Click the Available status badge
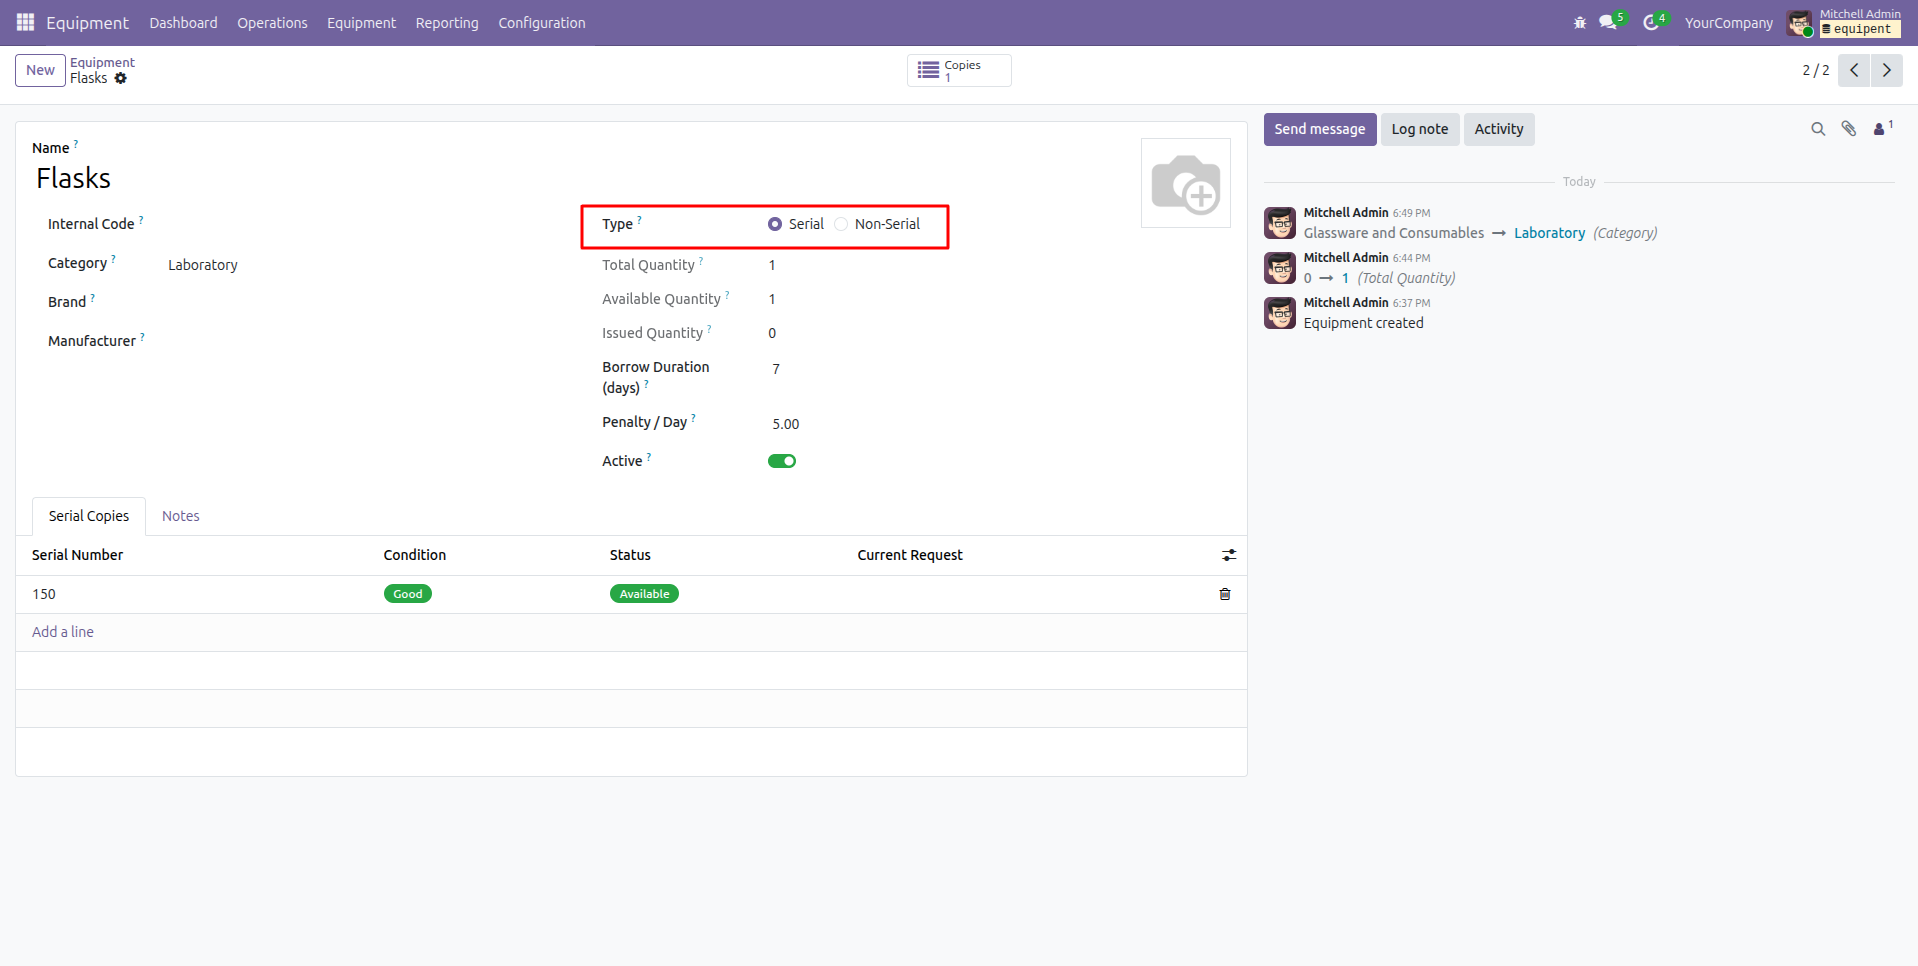 pos(644,594)
